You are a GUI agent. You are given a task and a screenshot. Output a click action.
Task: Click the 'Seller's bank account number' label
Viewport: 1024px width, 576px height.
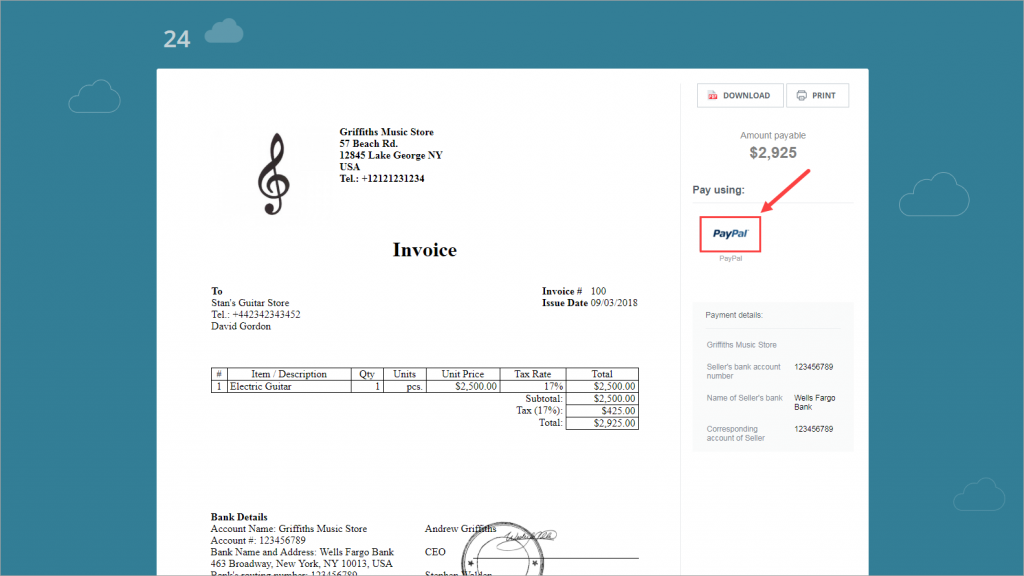coord(743,372)
